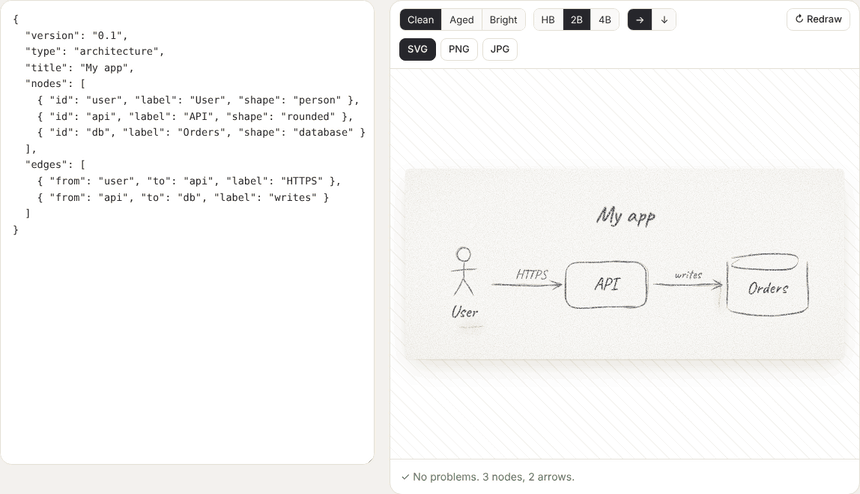The image size is (860, 494).
Task: Click the User stick figure in diagram
Action: click(x=464, y=272)
